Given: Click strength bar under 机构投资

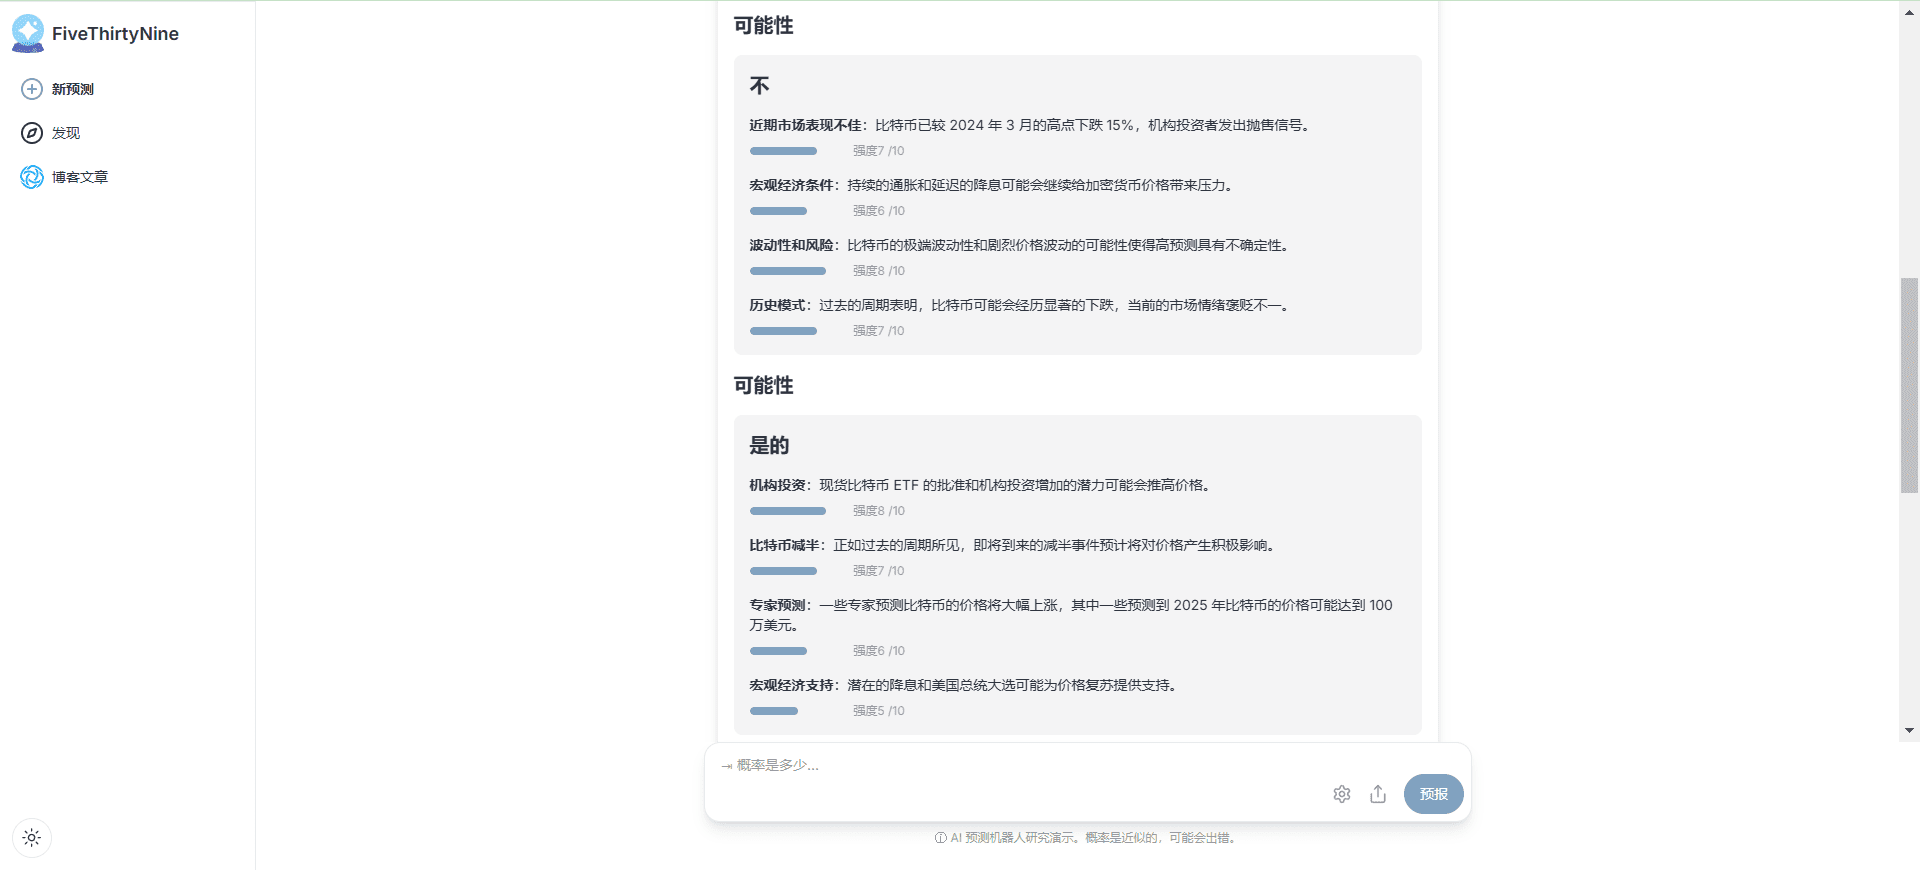Looking at the screenshot, I should click(788, 511).
